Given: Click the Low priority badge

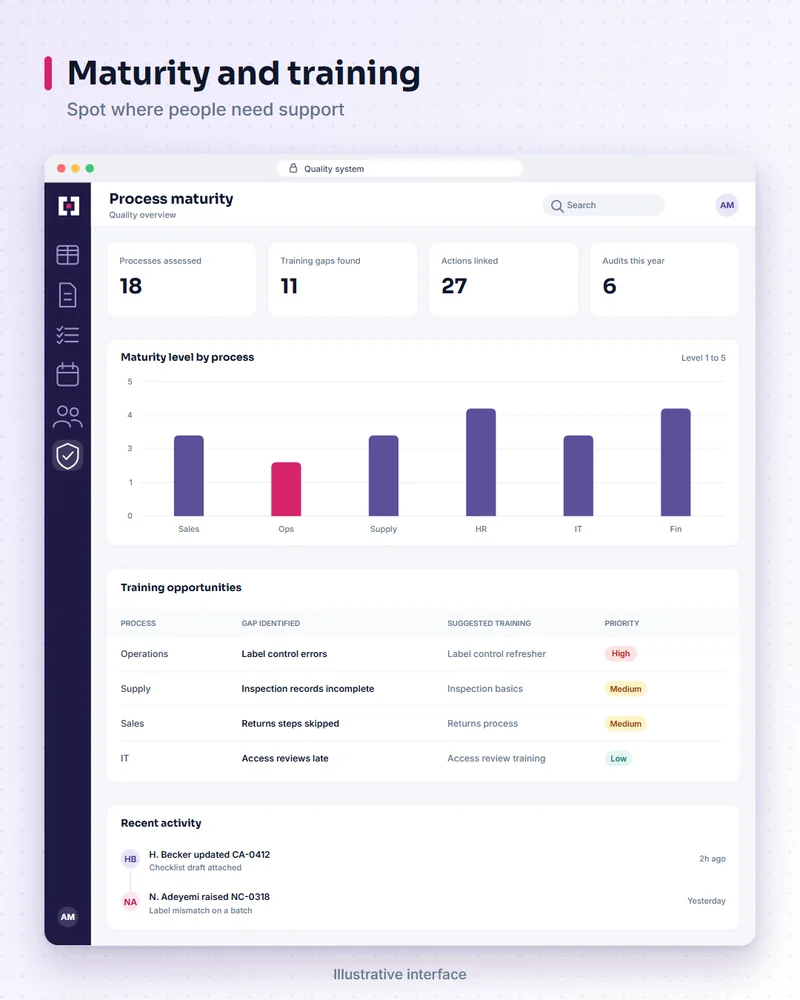Looking at the screenshot, I should click(618, 758).
